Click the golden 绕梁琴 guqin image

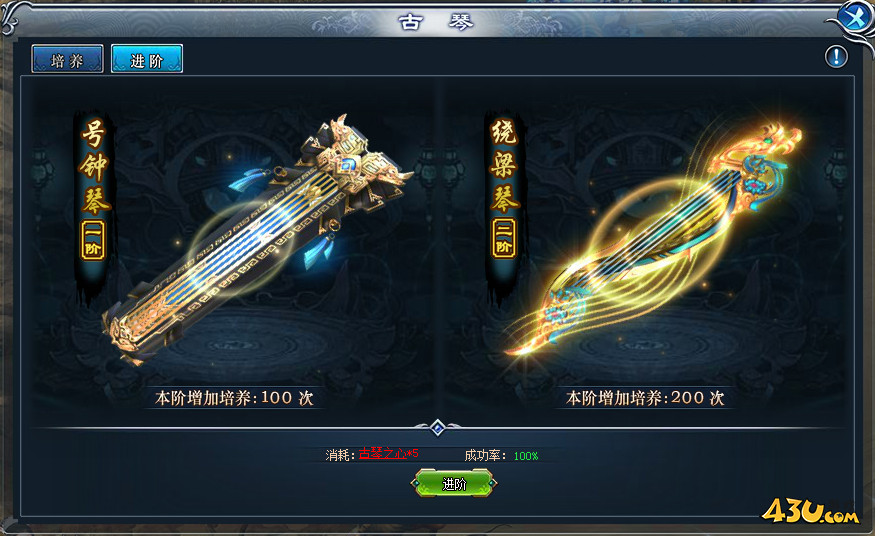[x=653, y=240]
